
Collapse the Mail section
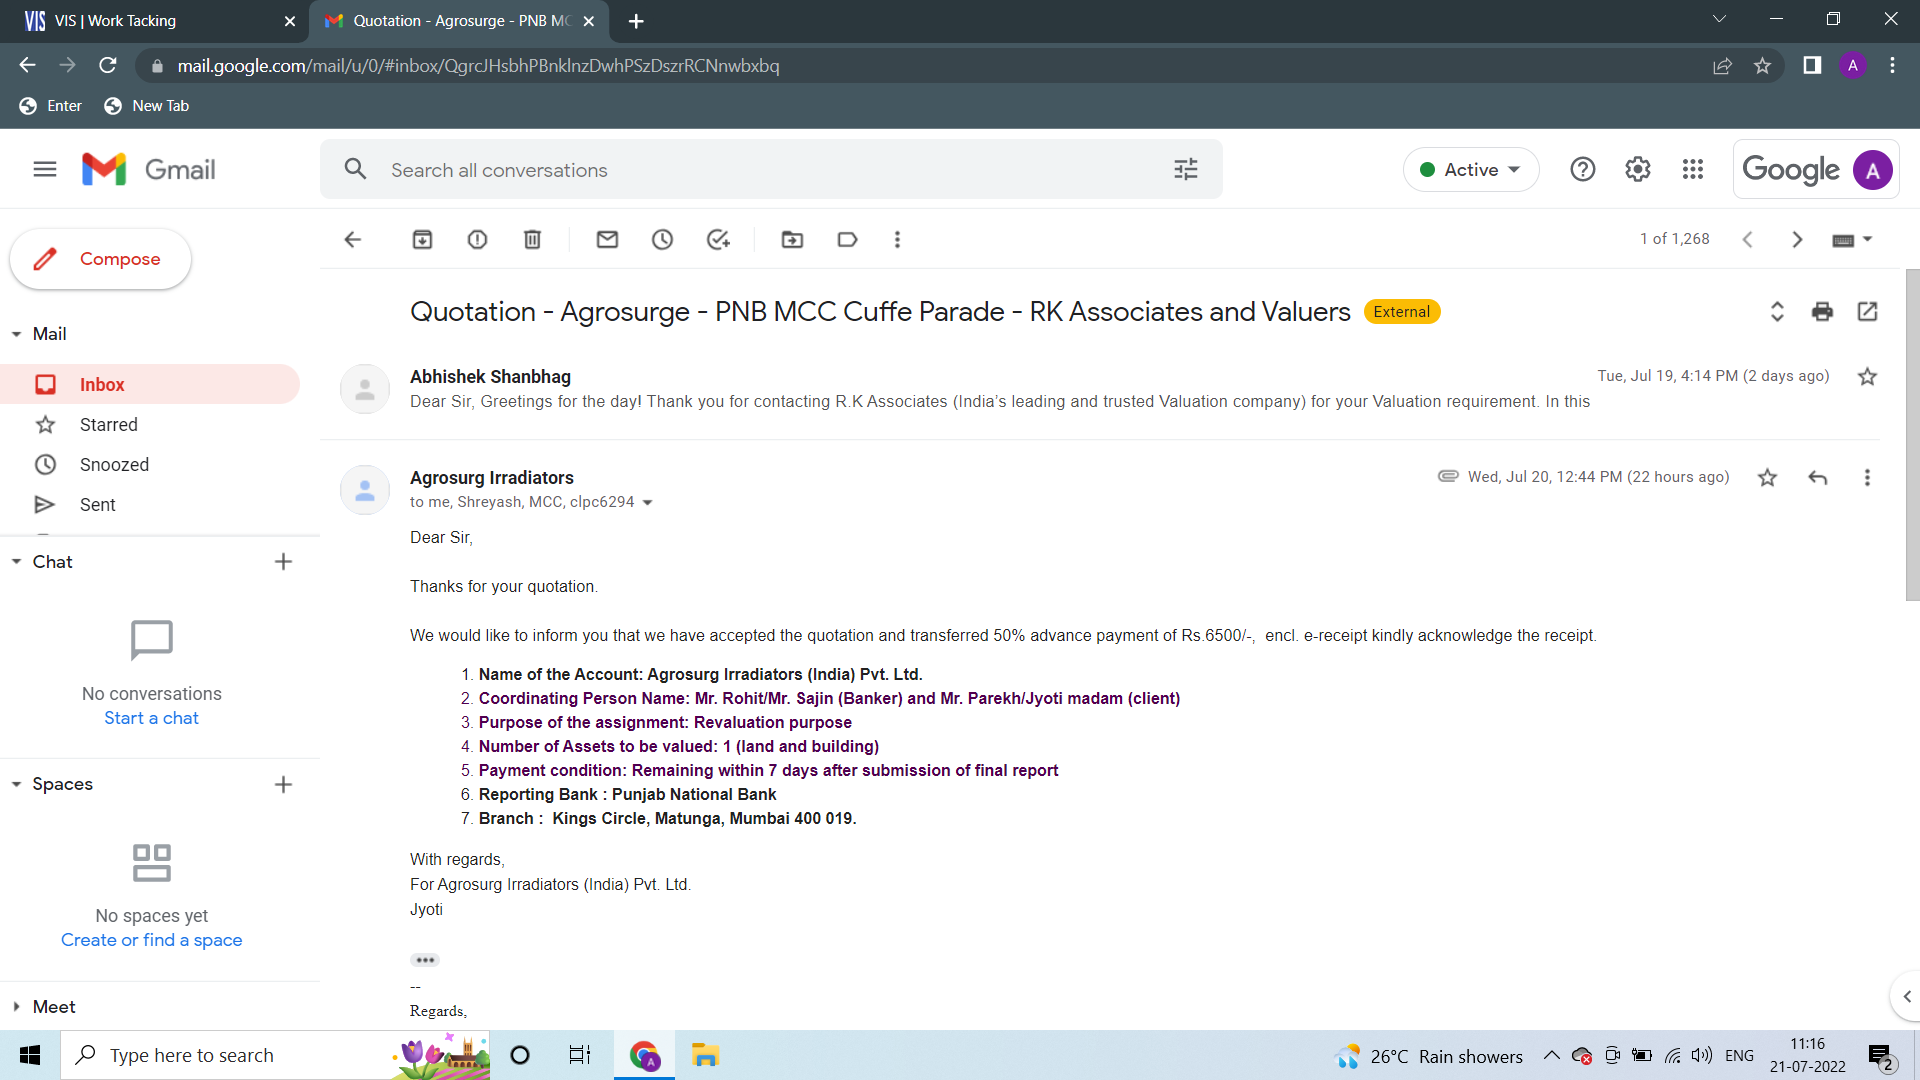(x=16, y=334)
